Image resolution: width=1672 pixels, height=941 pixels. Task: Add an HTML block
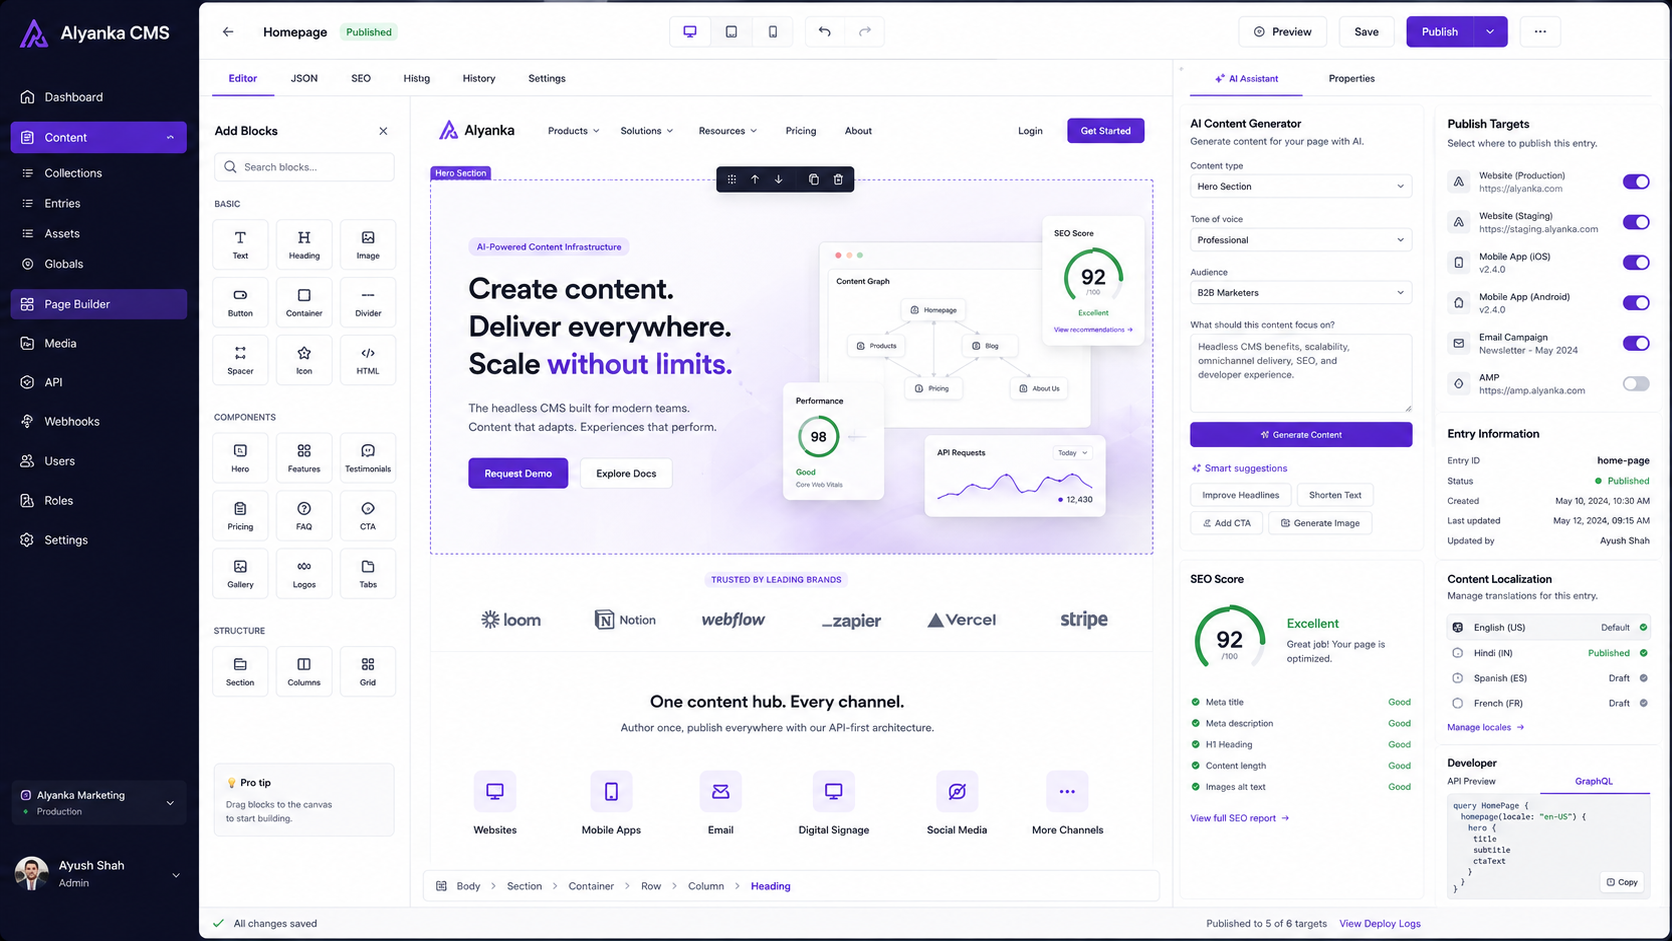pos(368,361)
